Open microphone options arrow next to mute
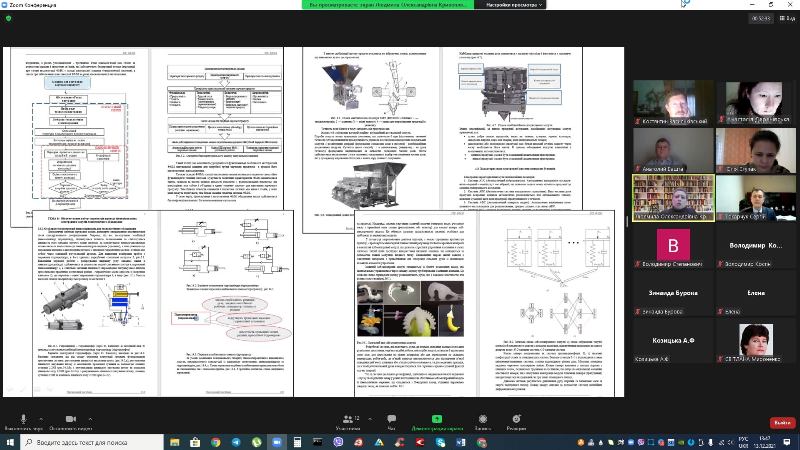 [41, 419]
